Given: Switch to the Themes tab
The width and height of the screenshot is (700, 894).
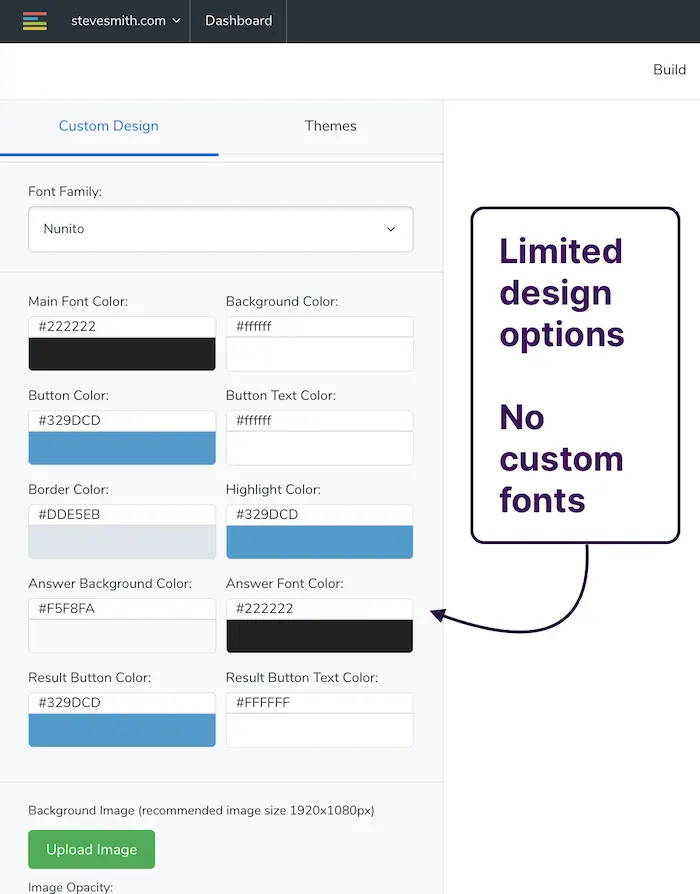Looking at the screenshot, I should (x=330, y=126).
